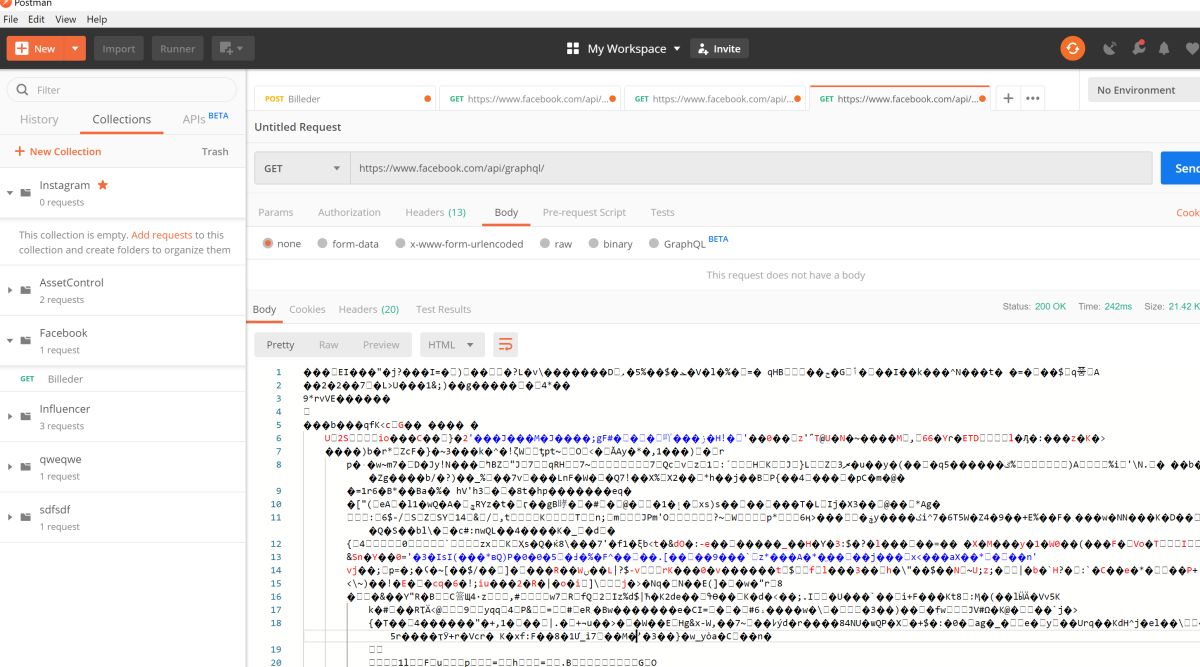Viewport: 1200px width, 667px height.
Task: Open the Help menu
Action: (x=97, y=19)
